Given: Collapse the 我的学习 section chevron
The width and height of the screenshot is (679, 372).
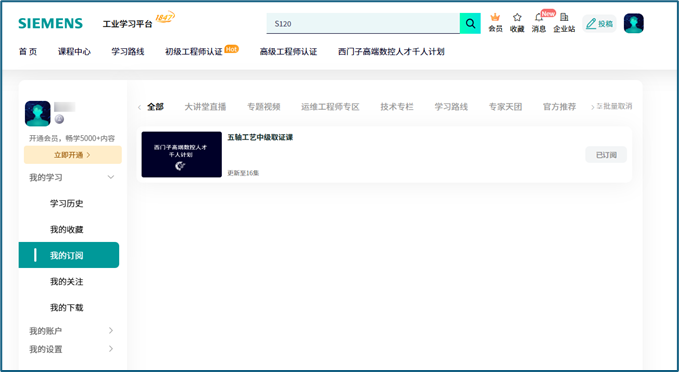Looking at the screenshot, I should 111,177.
